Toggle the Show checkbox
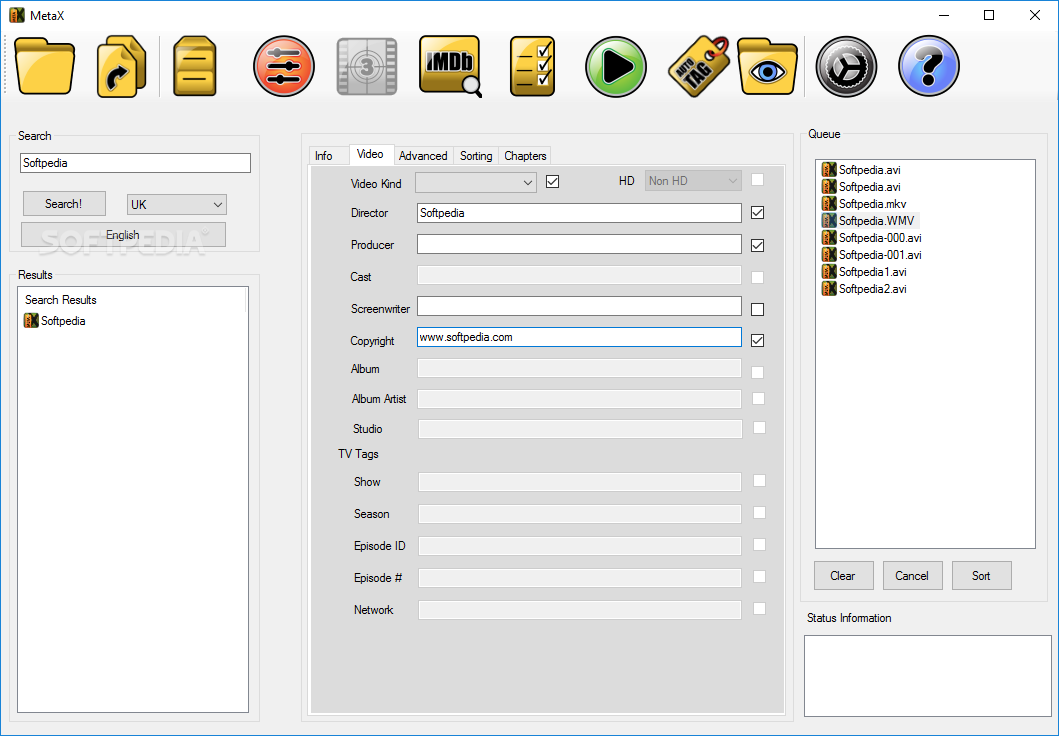Screen dimensions: 1059x736 (x=759, y=480)
